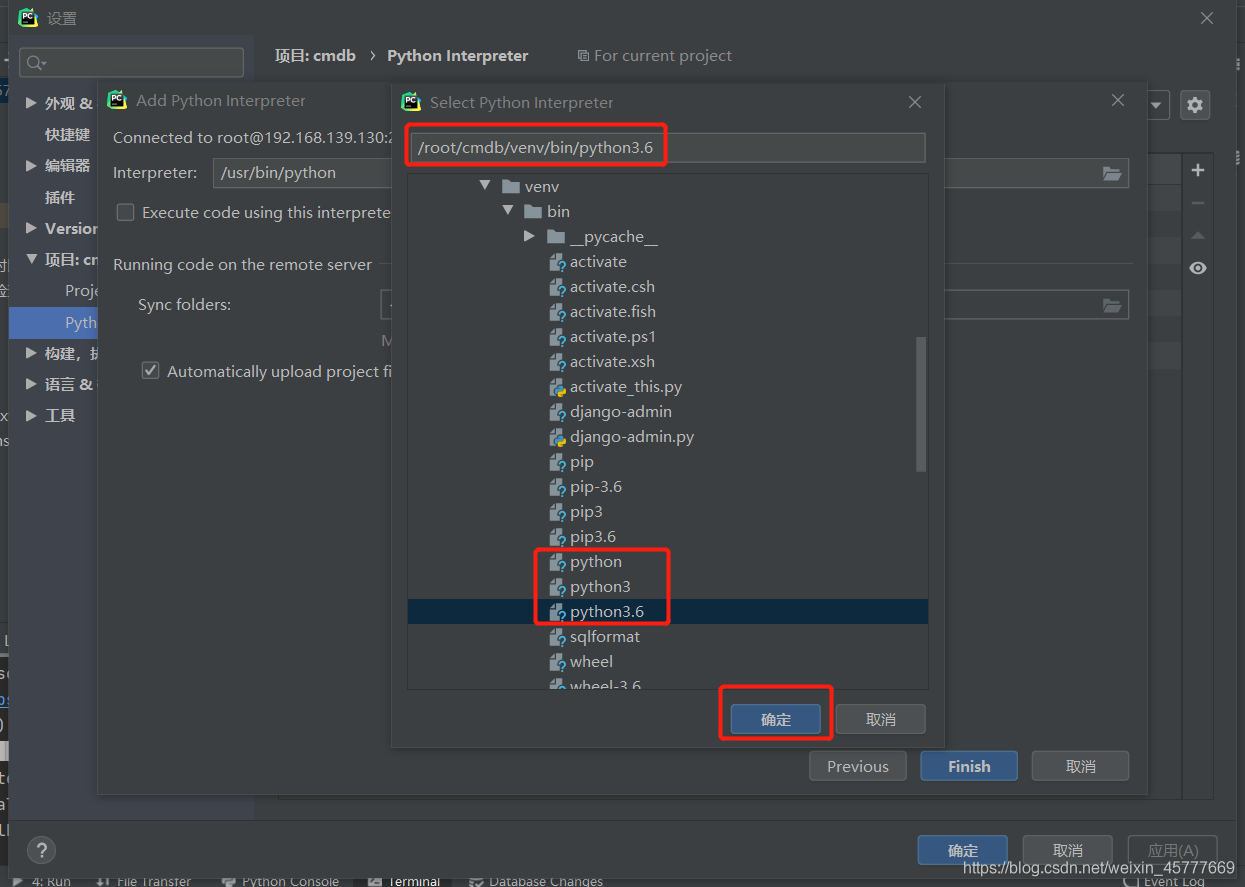Click the plus icon to add package
The image size is (1245, 887).
pos(1198,170)
